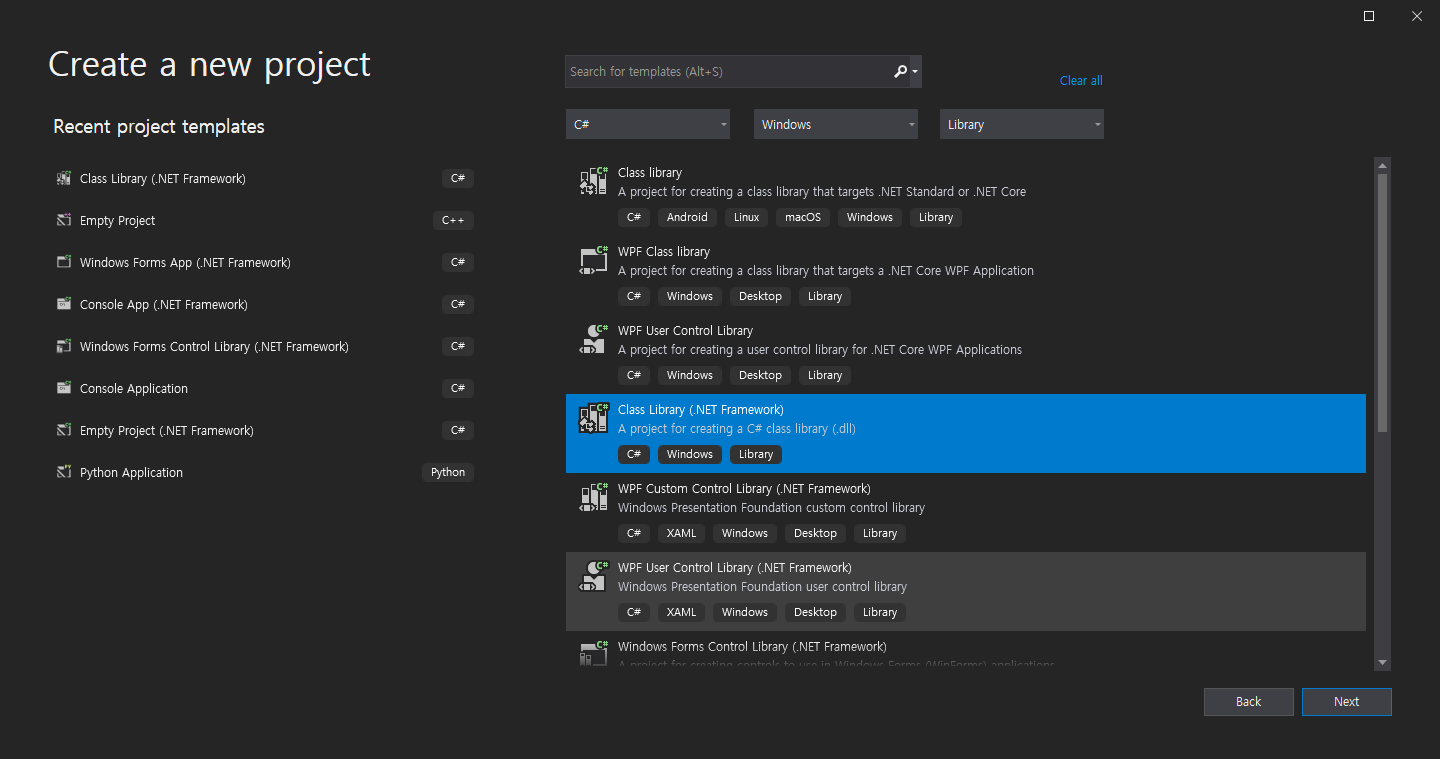This screenshot has width=1440, height=759.
Task: Click the Desktop tag under WPF Class library
Action: pos(760,296)
